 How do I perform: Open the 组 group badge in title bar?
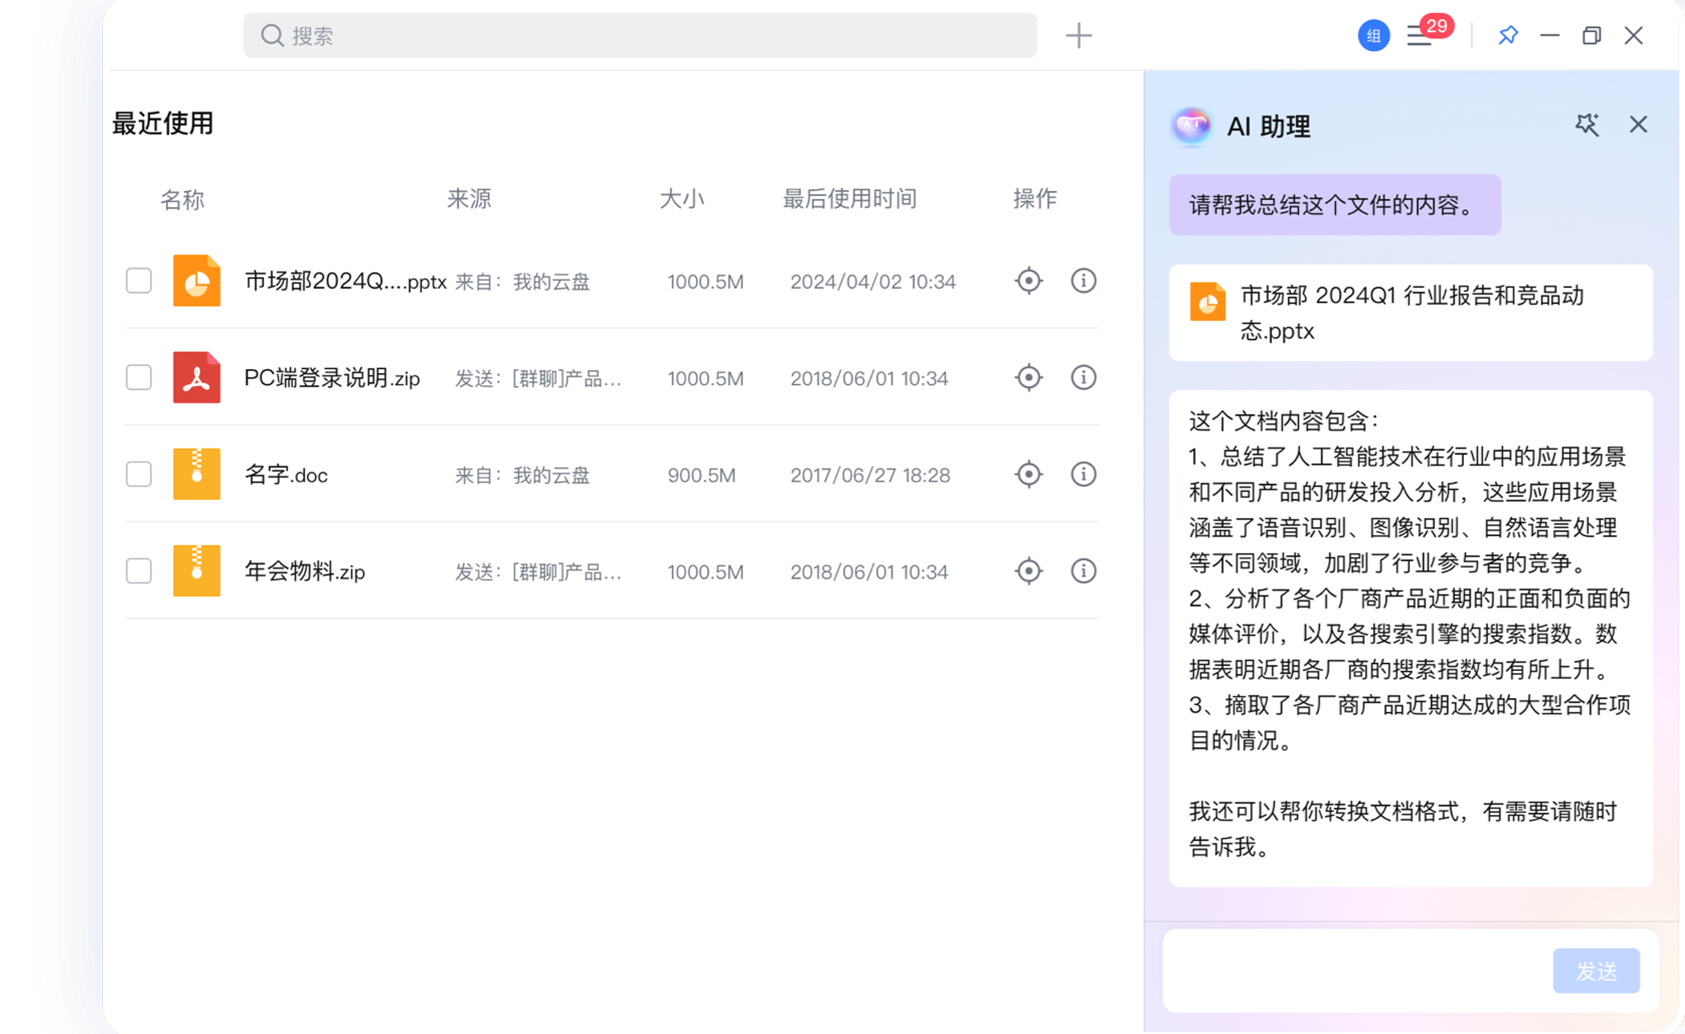[1373, 35]
